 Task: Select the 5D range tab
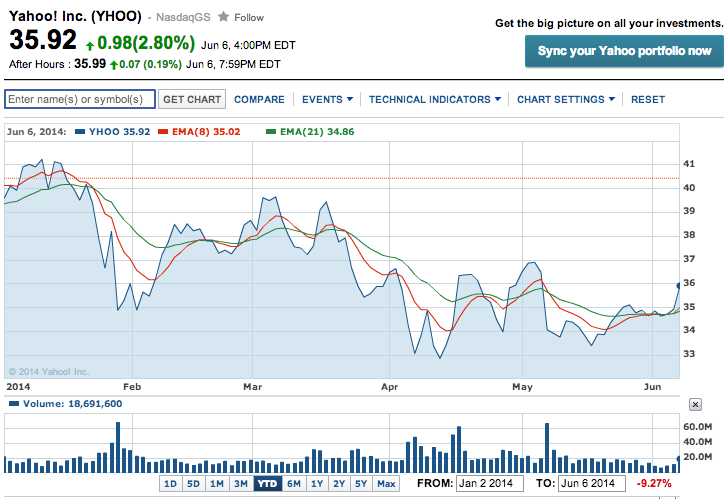pos(193,484)
